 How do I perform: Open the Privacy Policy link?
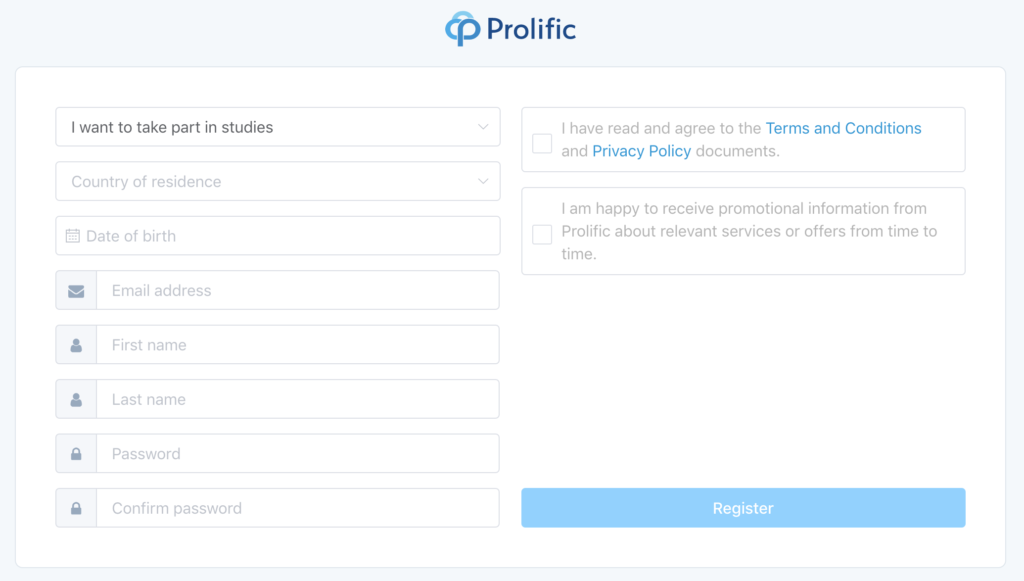pos(641,151)
